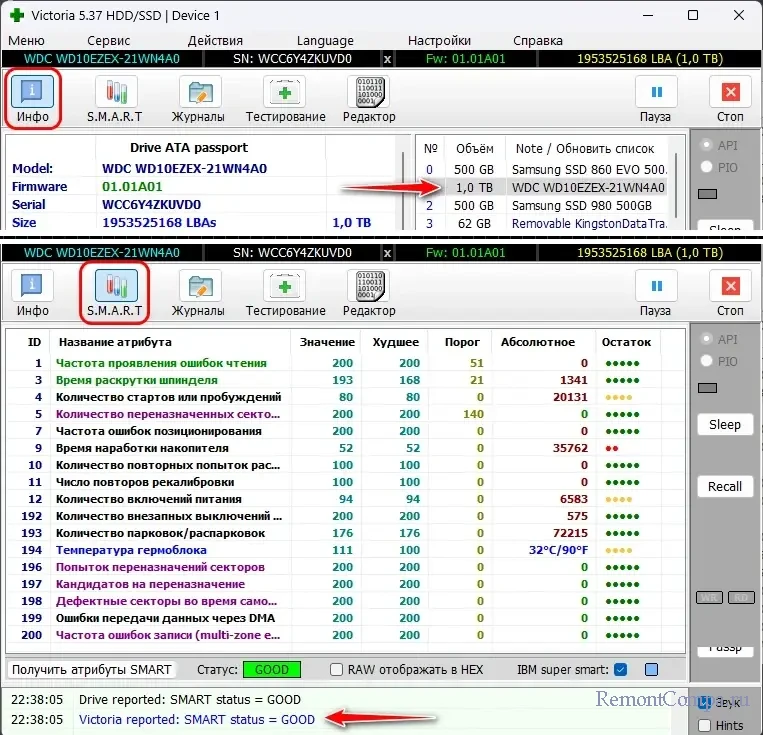Open the Language menu
This screenshot has height=735, width=763.
click(325, 40)
